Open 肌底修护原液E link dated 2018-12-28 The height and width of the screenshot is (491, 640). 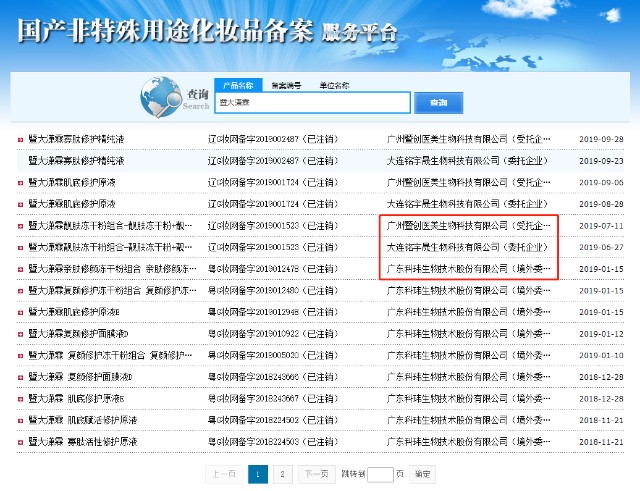[x=76, y=398]
